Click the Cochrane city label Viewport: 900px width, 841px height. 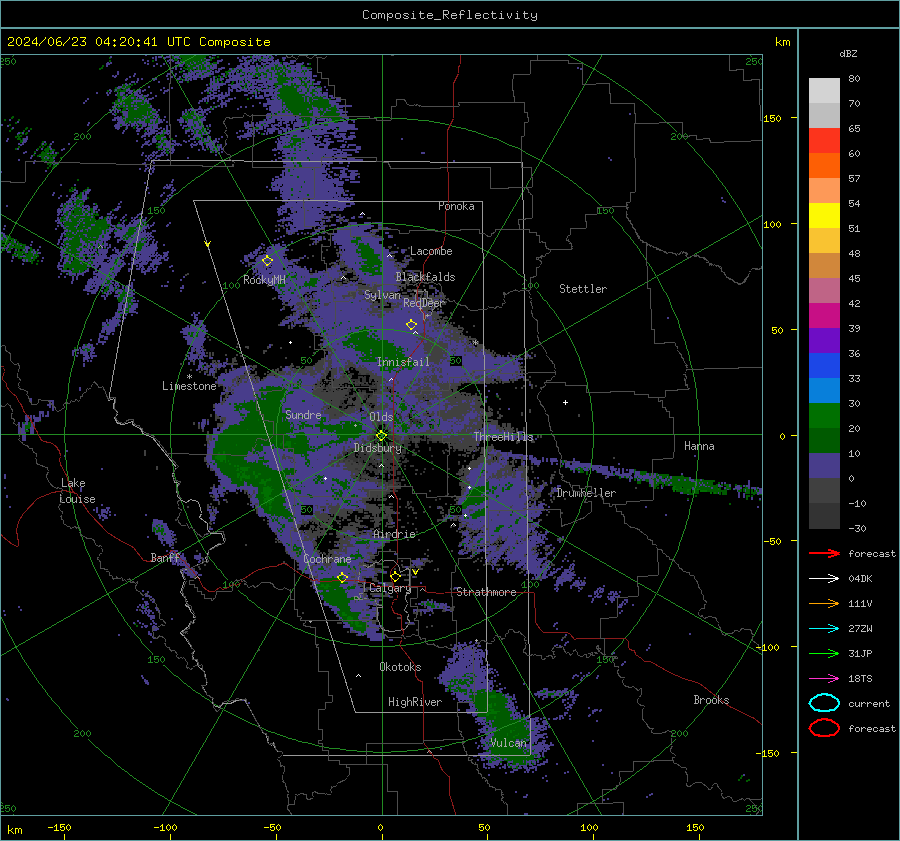coord(327,559)
